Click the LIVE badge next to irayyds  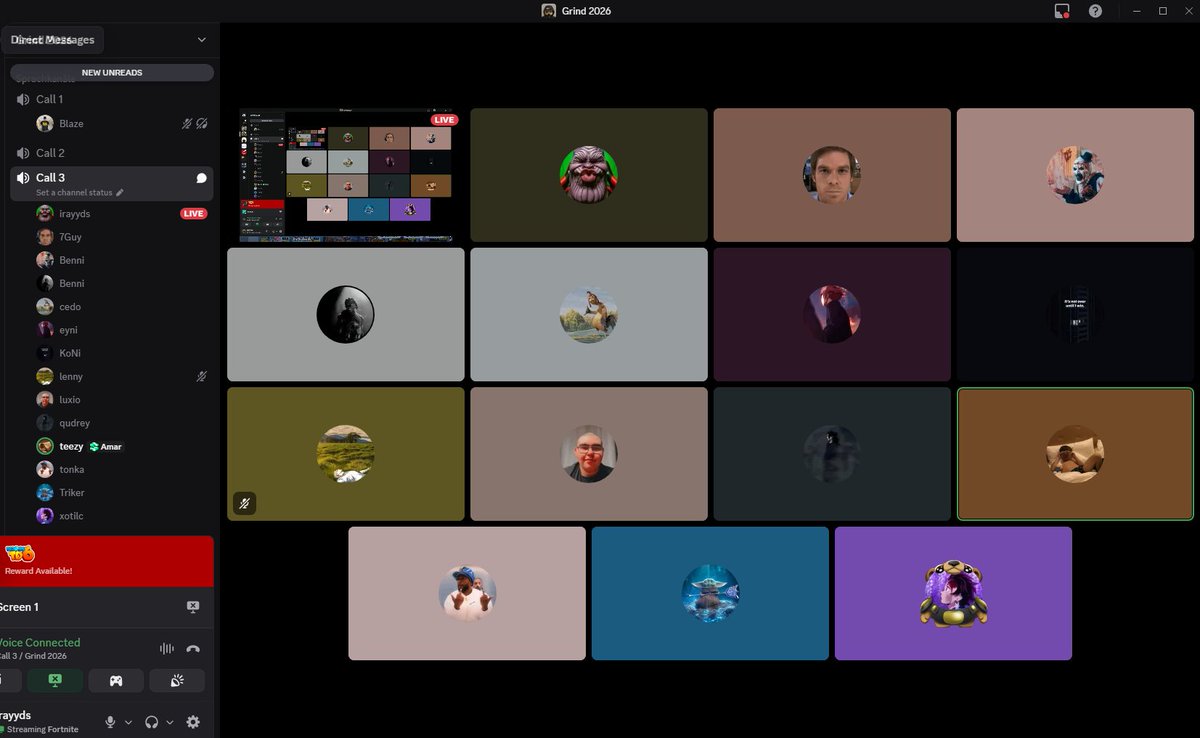tap(193, 214)
